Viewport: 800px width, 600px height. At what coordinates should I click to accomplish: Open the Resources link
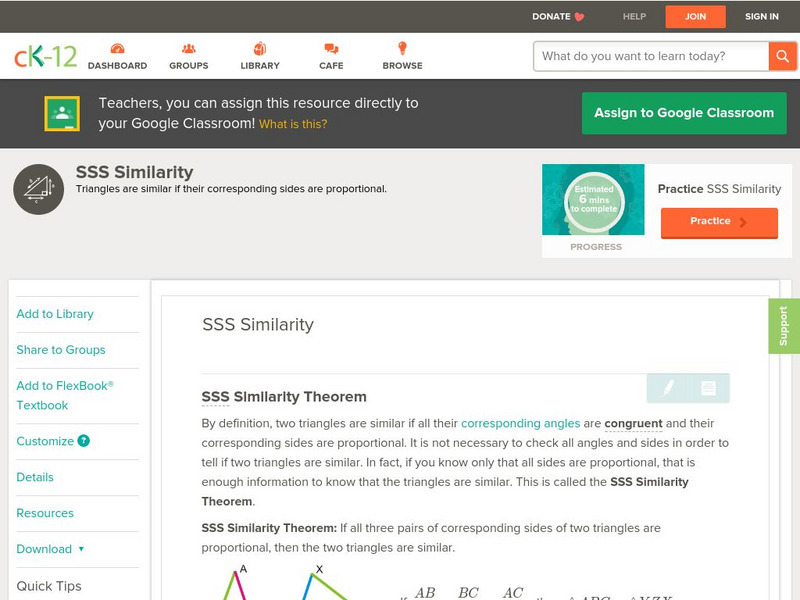[45, 513]
